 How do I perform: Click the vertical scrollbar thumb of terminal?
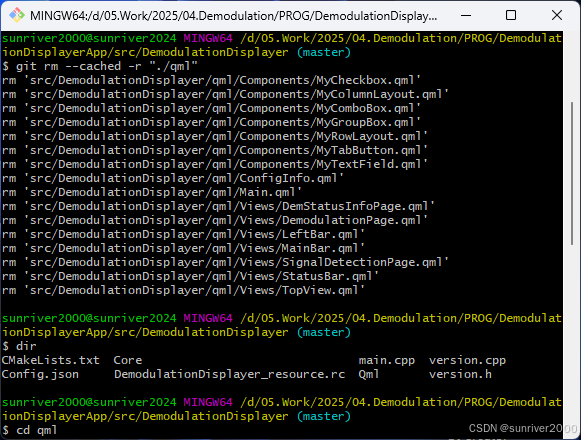pos(572,172)
